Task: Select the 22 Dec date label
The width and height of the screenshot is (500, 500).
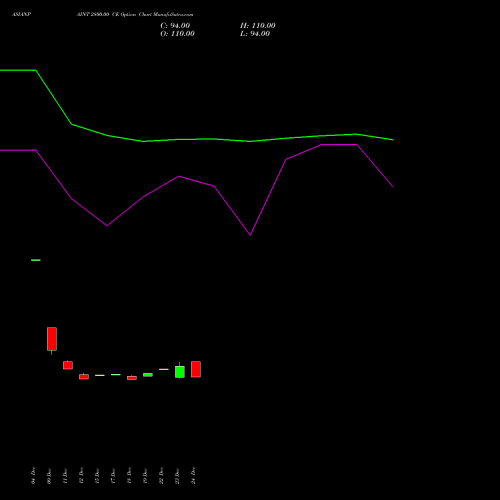Action: coord(161,475)
